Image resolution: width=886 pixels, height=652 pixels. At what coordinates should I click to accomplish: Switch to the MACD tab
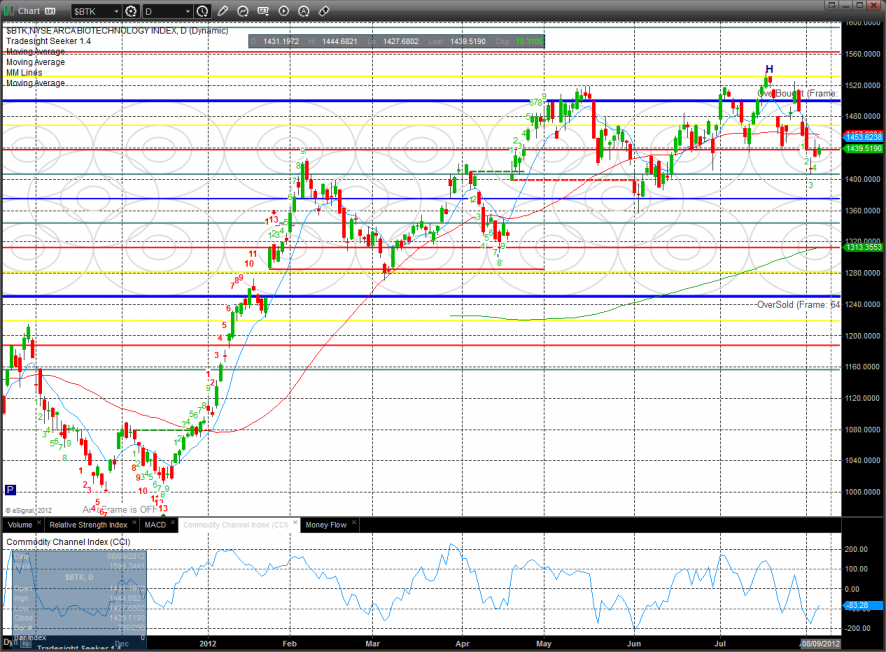(155, 524)
